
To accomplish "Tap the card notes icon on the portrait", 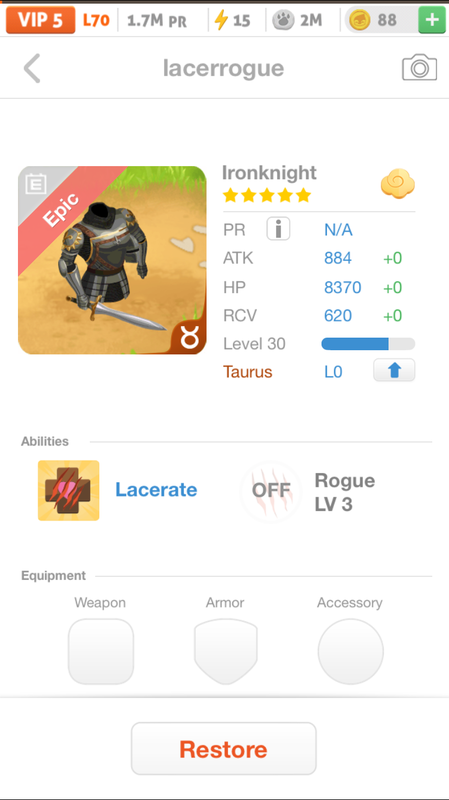I will click(x=36, y=184).
